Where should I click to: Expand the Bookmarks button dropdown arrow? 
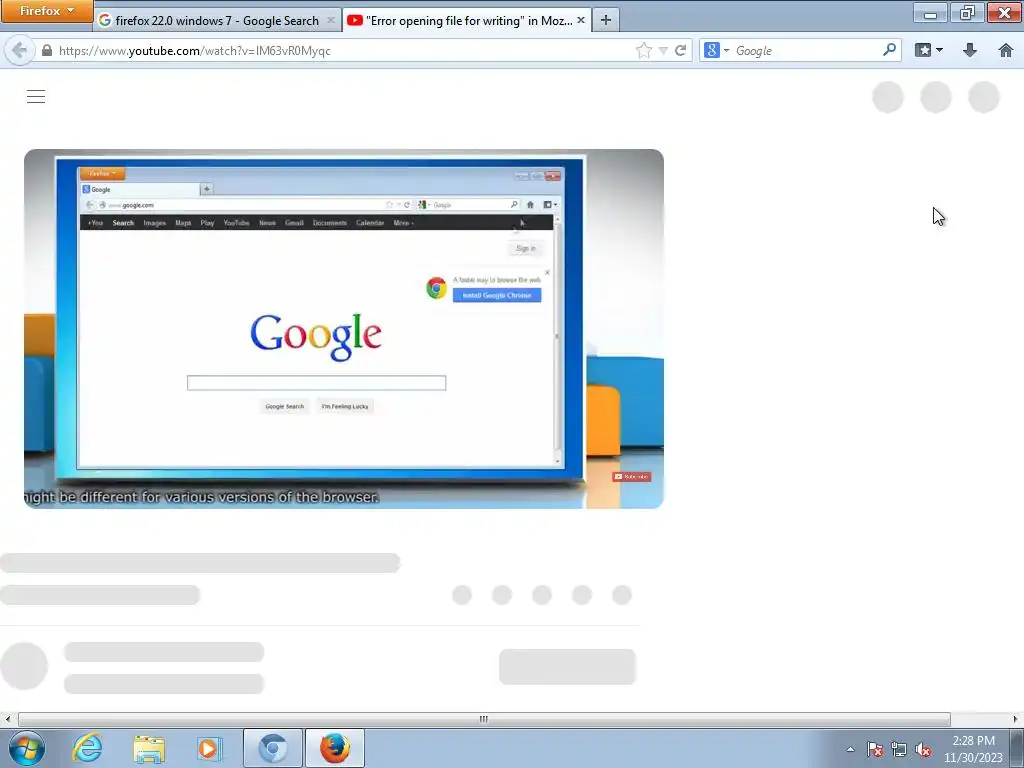coord(939,50)
